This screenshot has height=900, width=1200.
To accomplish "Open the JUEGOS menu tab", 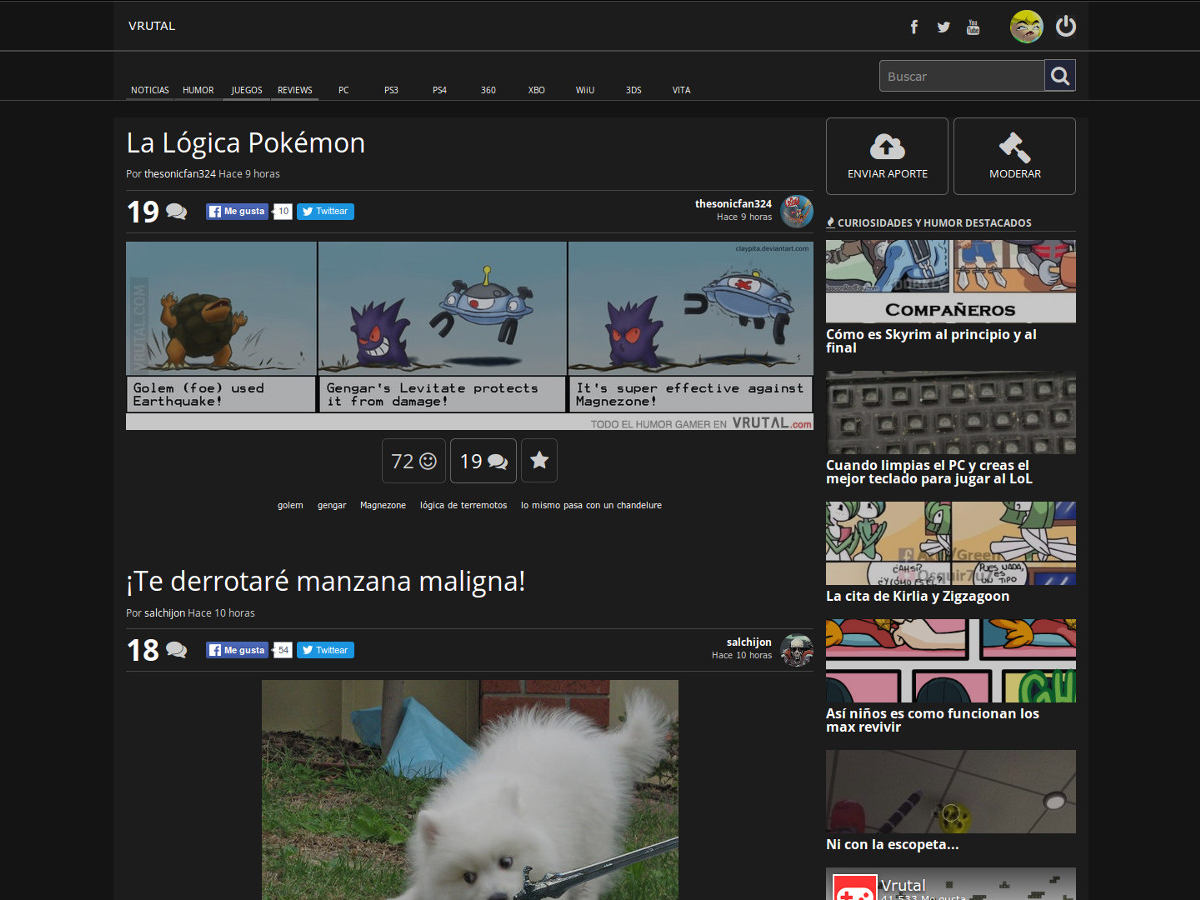I will (x=247, y=90).
